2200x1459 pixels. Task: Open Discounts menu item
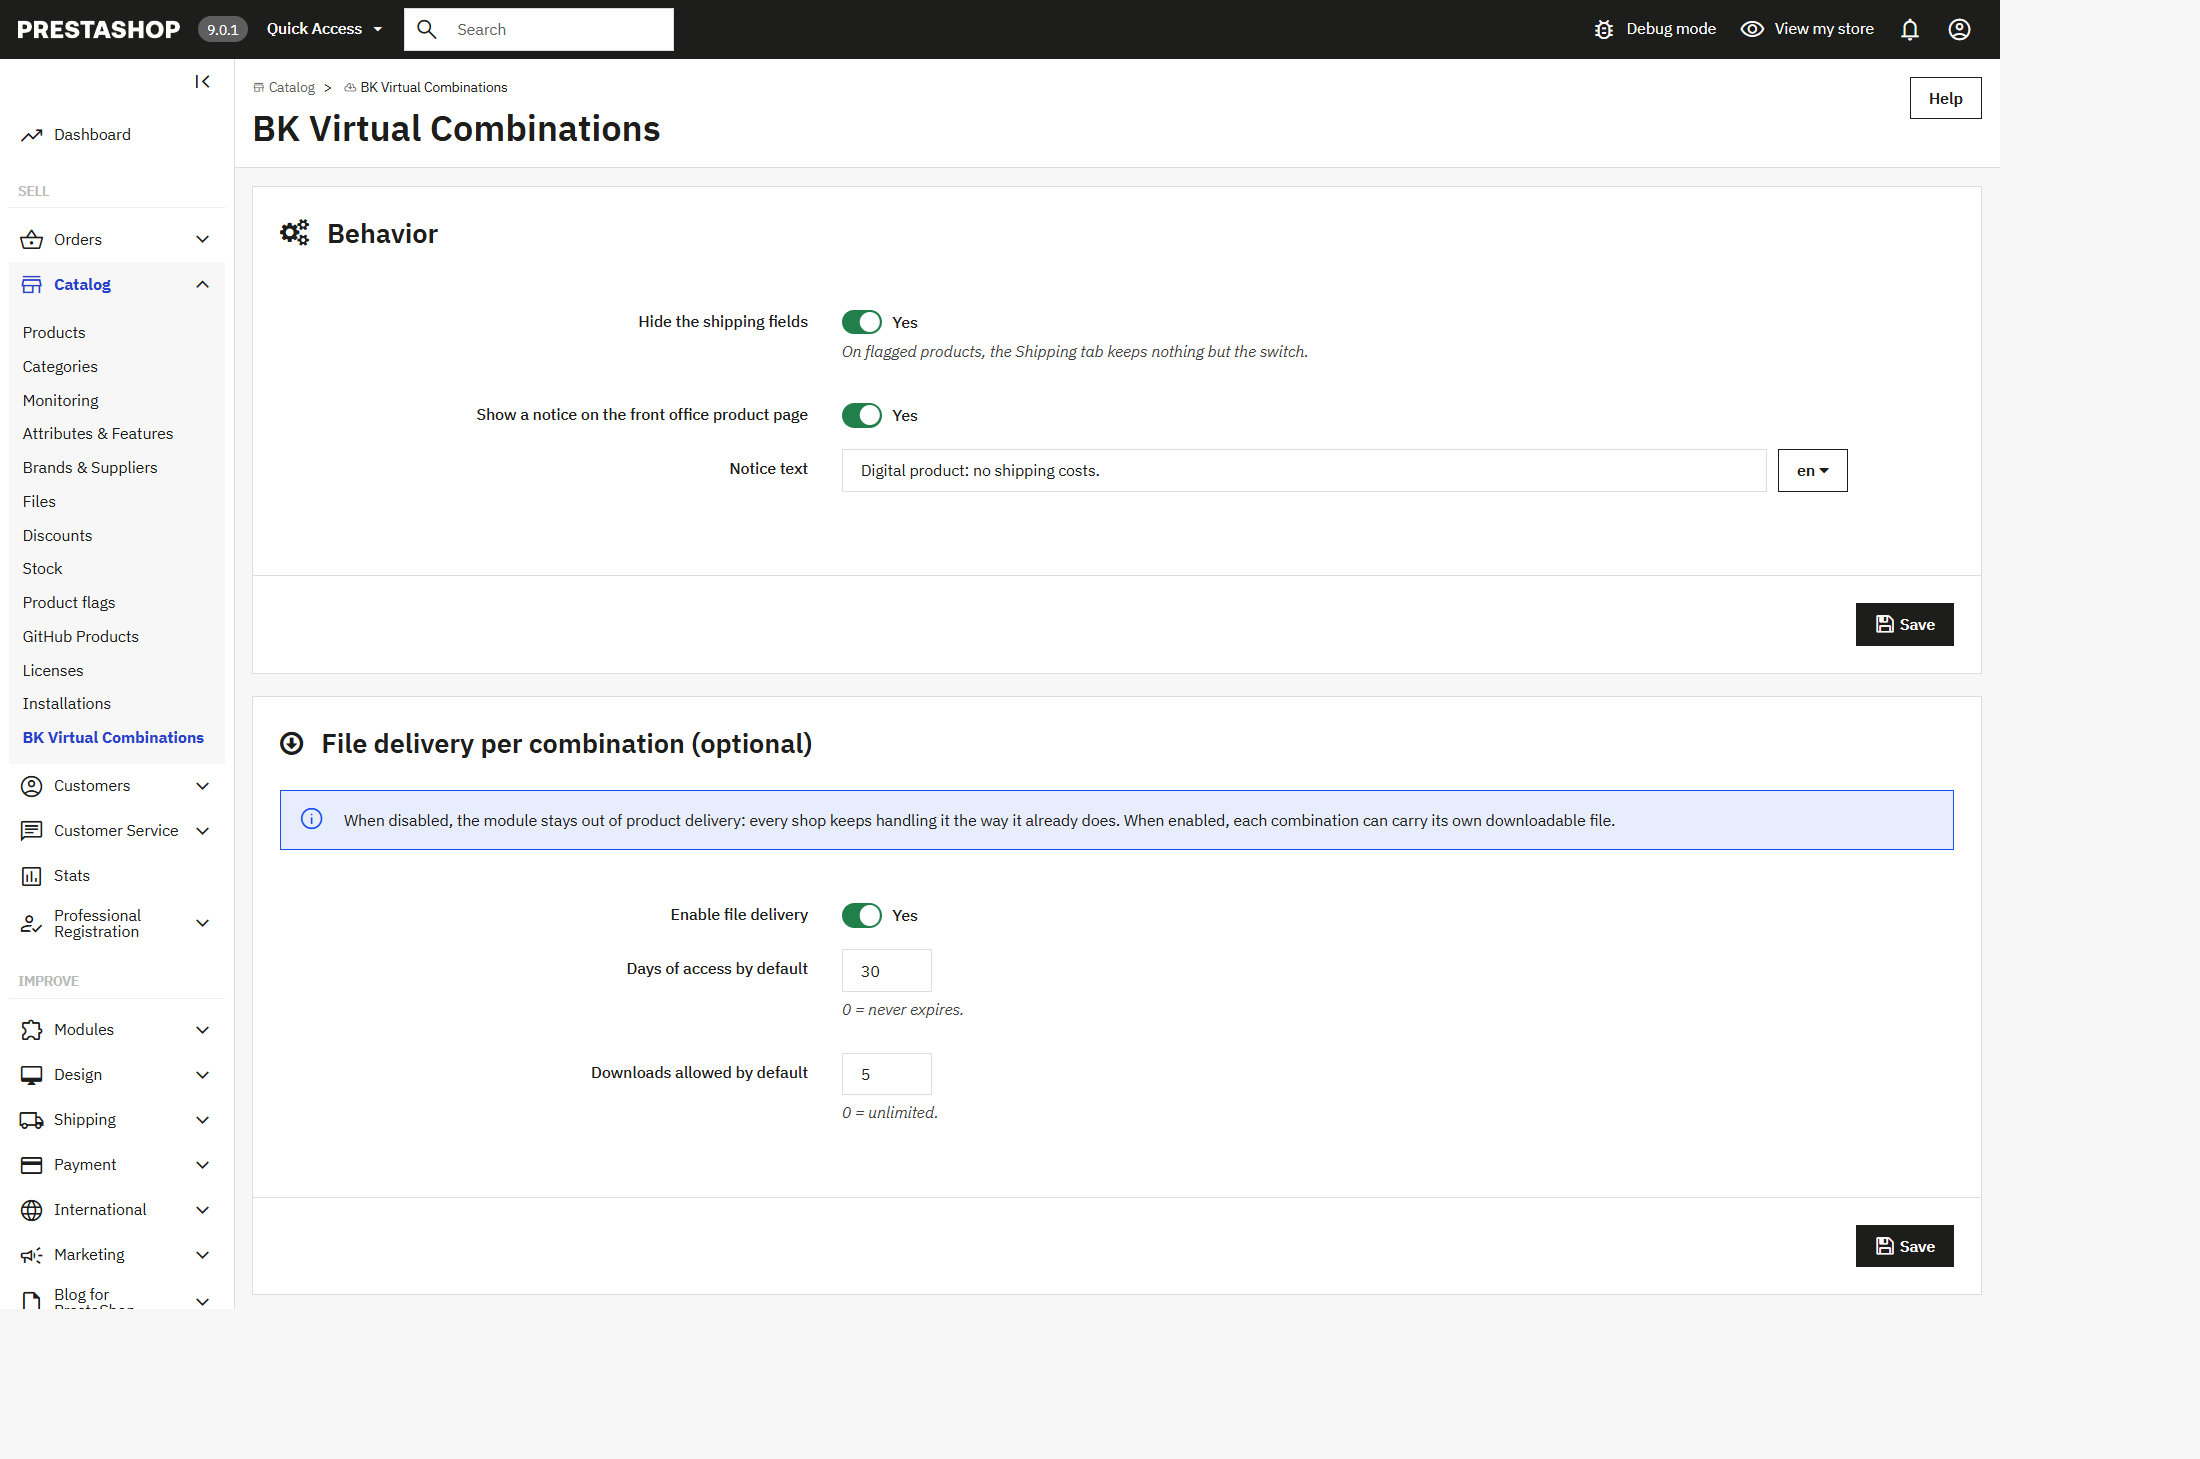coord(58,536)
